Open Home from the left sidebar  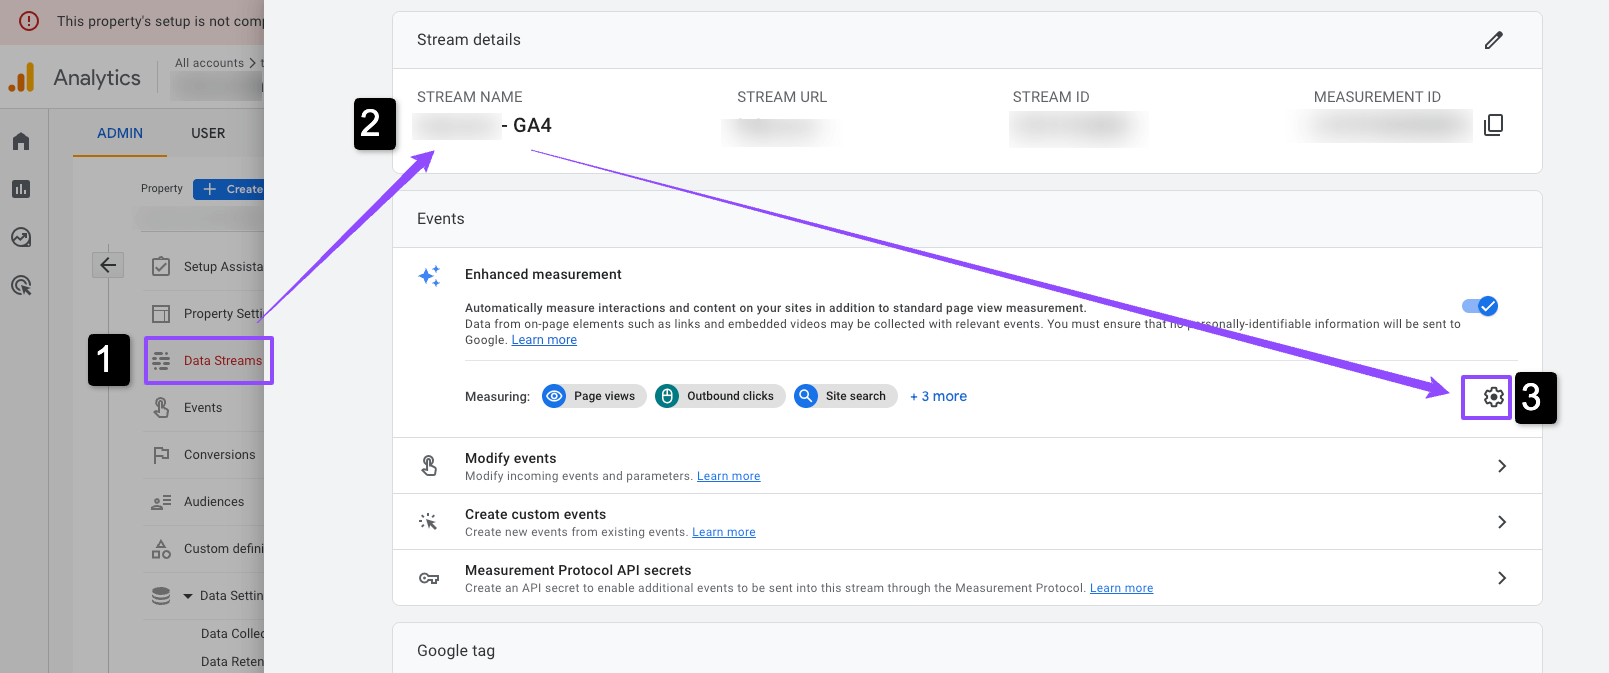tap(21, 141)
